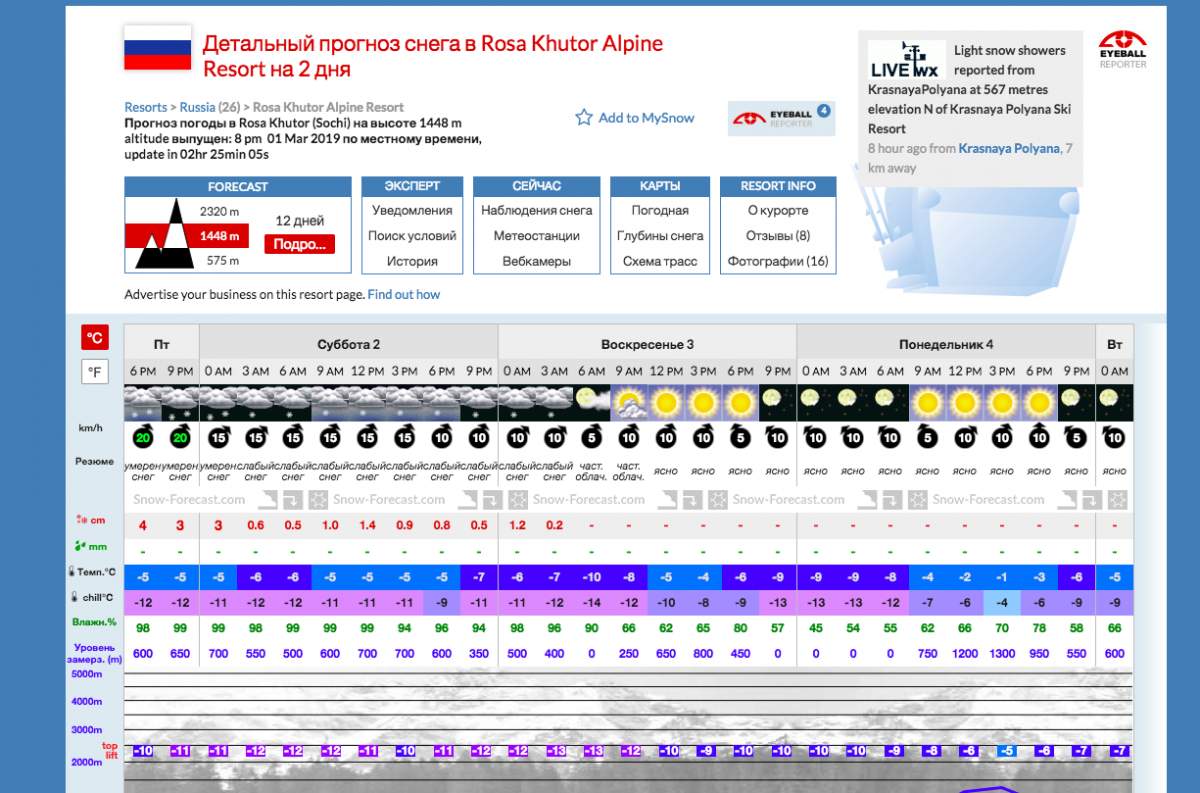Open О курорте link
Image resolution: width=1200 pixels, height=793 pixels.
(778, 211)
